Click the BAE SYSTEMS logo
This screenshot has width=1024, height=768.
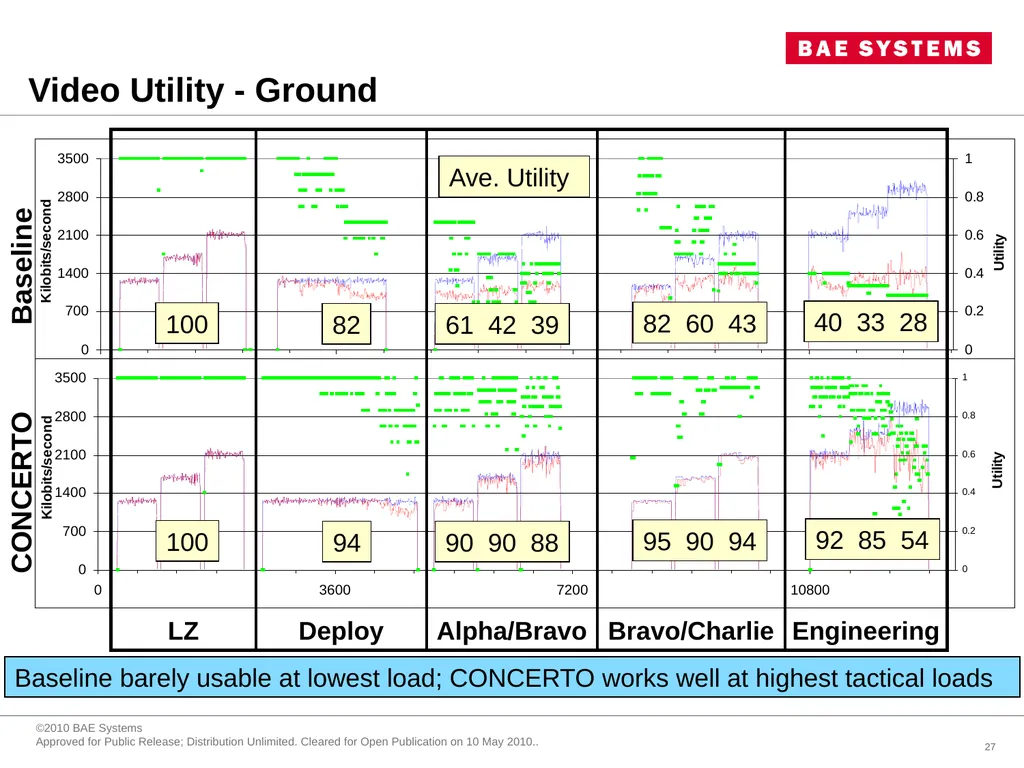888,48
